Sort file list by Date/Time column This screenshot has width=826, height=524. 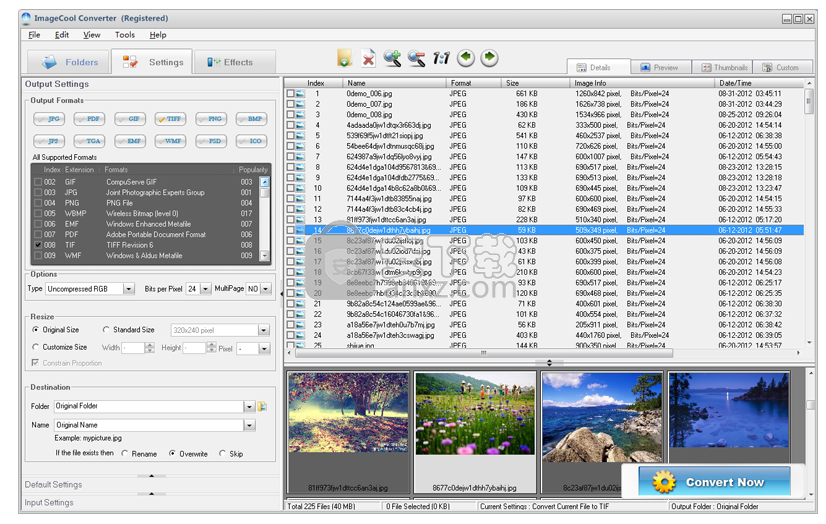[x=759, y=83]
